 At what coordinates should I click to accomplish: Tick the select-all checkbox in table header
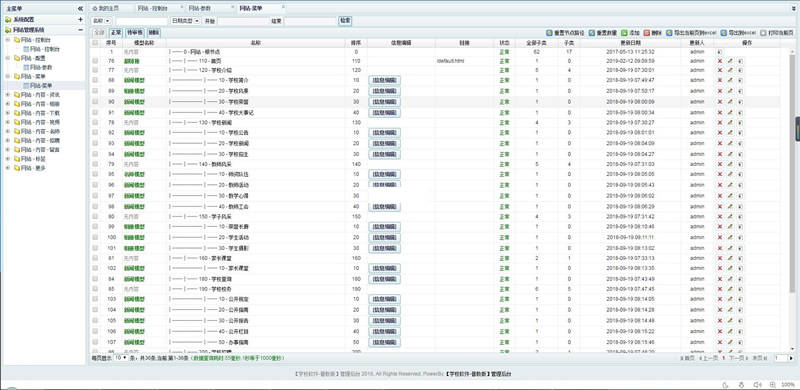click(95, 43)
